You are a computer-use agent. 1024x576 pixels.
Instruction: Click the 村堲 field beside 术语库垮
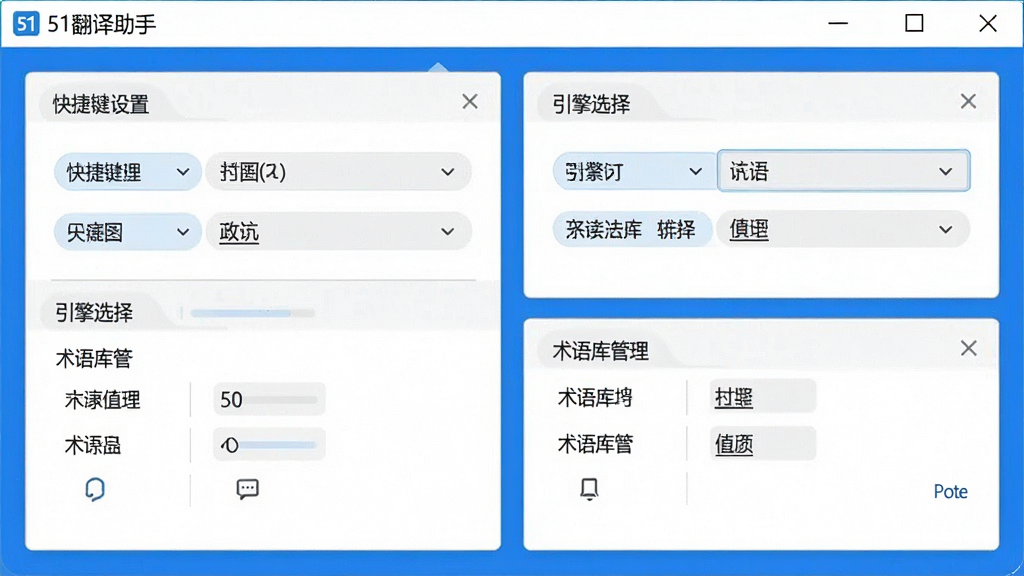(x=763, y=396)
